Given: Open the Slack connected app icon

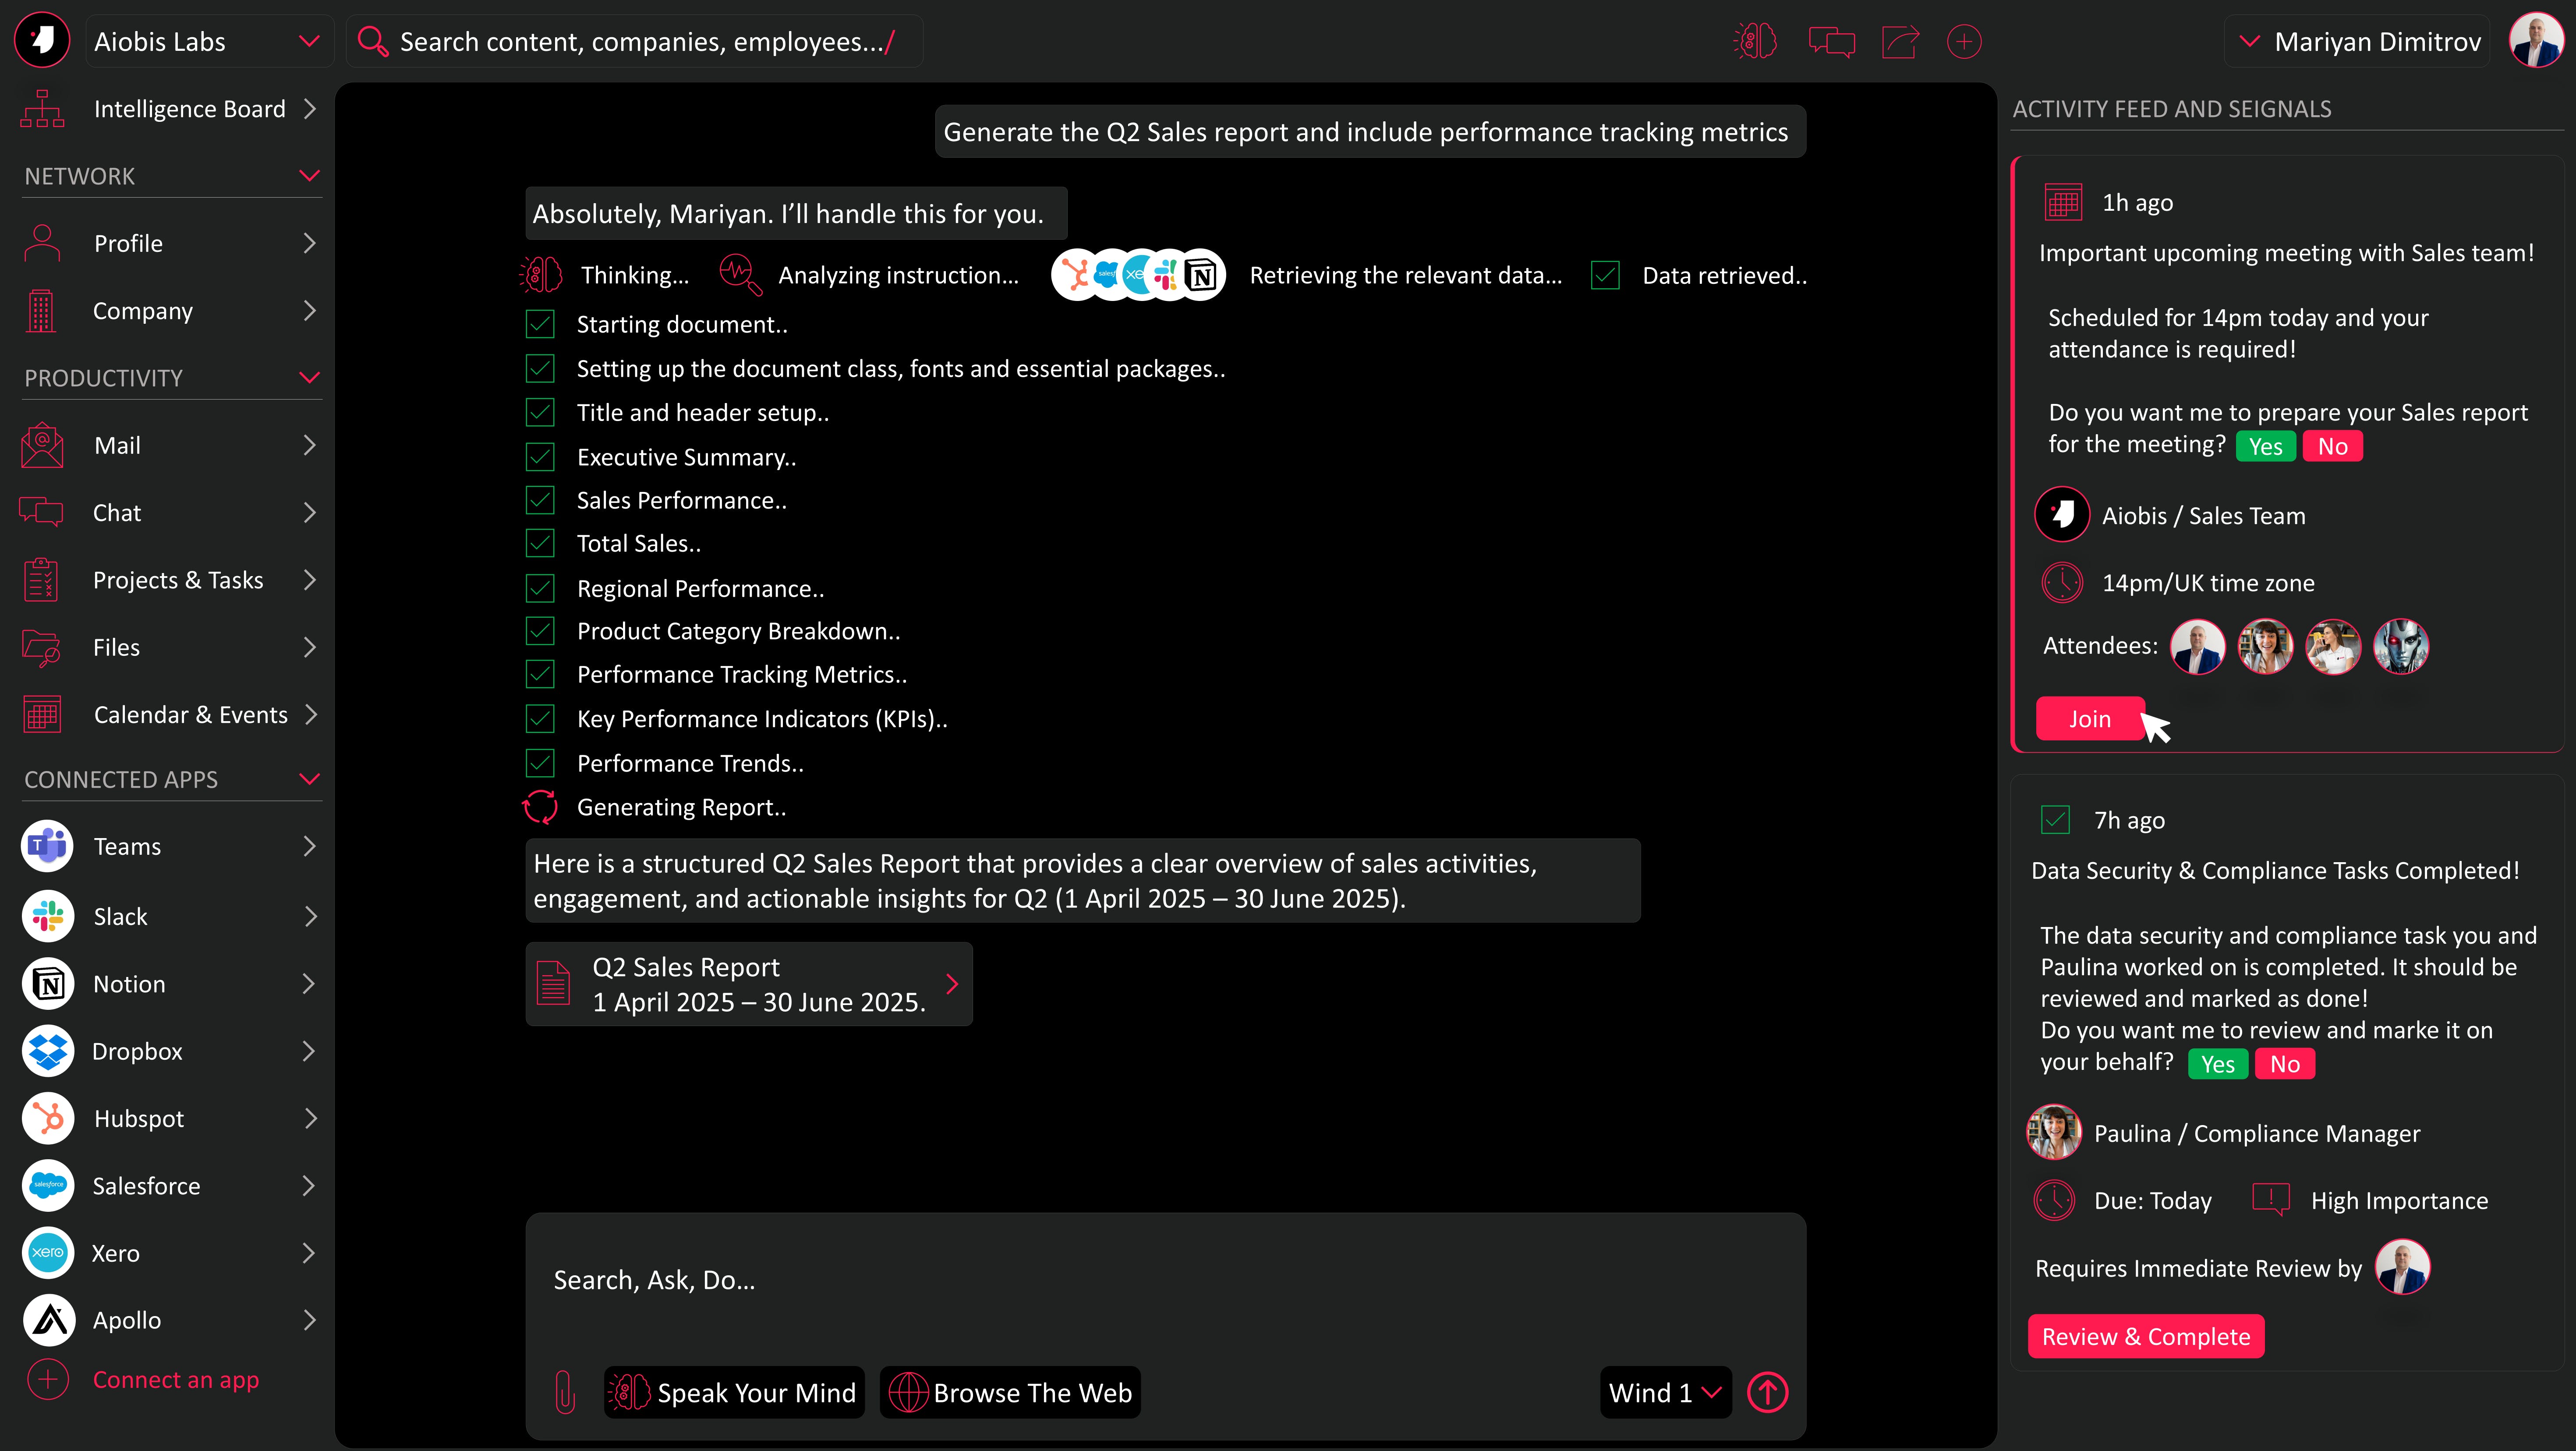Looking at the screenshot, I should [x=48, y=916].
